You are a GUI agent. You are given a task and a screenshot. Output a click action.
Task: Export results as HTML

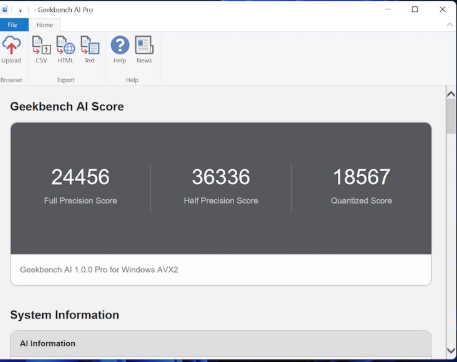click(65, 50)
